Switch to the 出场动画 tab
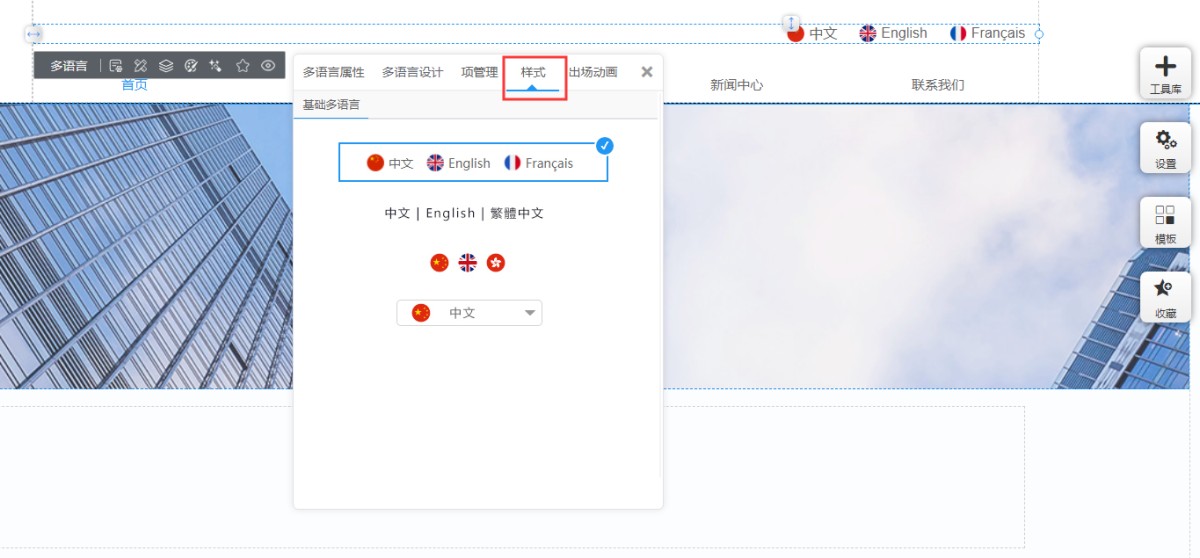1200x558 pixels. point(593,72)
